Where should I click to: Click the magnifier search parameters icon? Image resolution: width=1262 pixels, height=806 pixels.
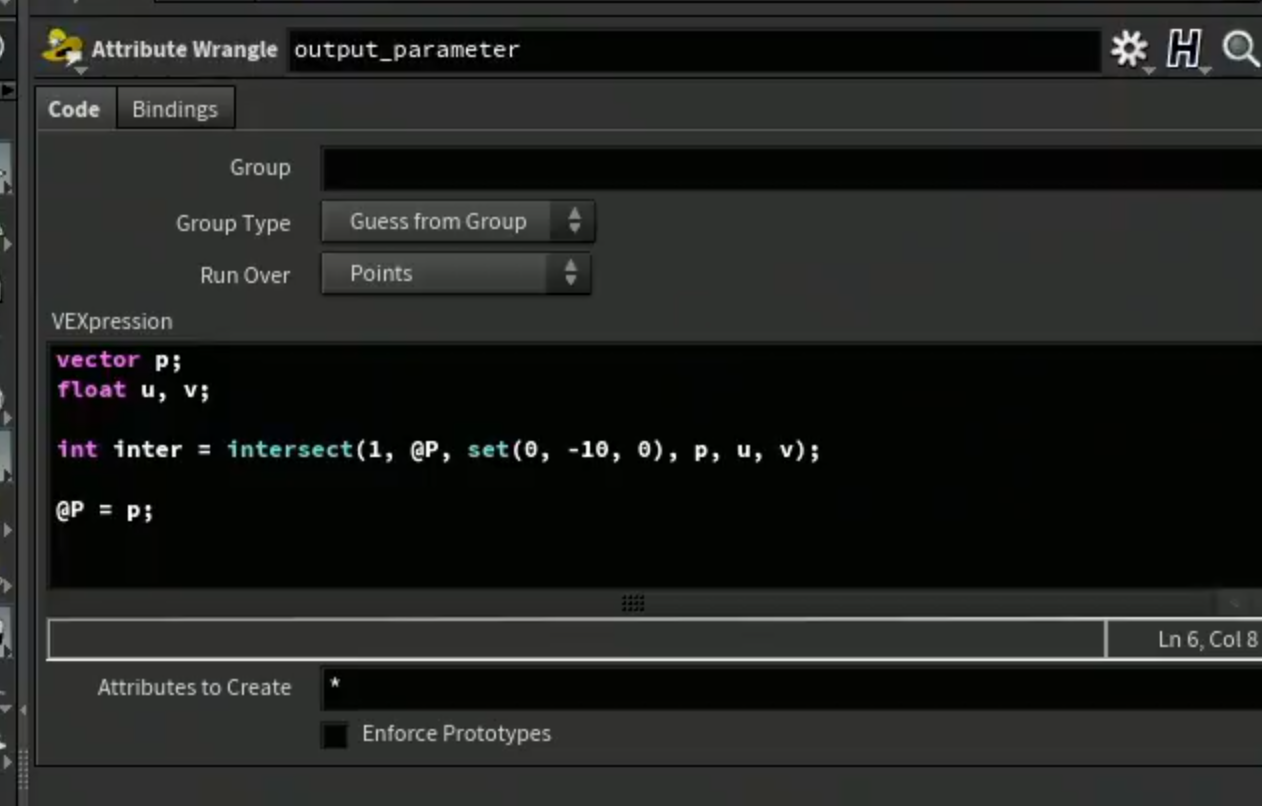(1241, 48)
